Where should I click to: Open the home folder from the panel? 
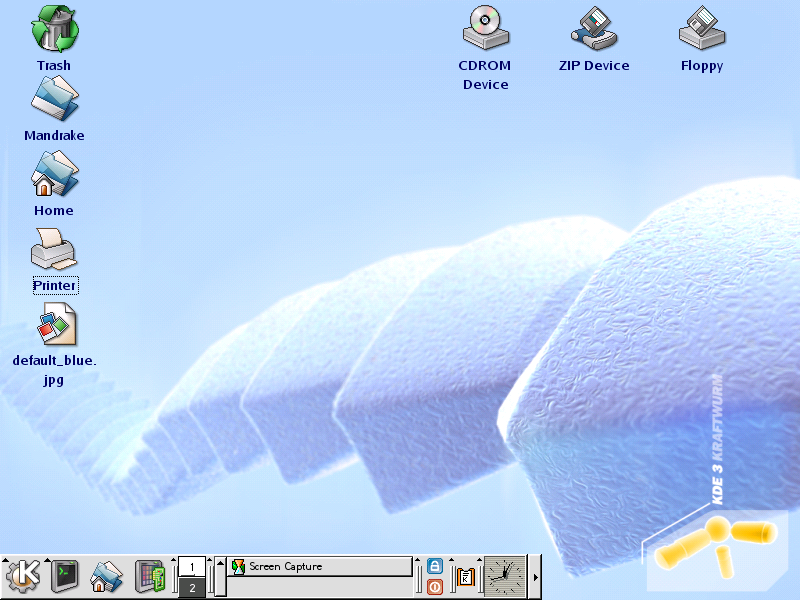(x=106, y=577)
